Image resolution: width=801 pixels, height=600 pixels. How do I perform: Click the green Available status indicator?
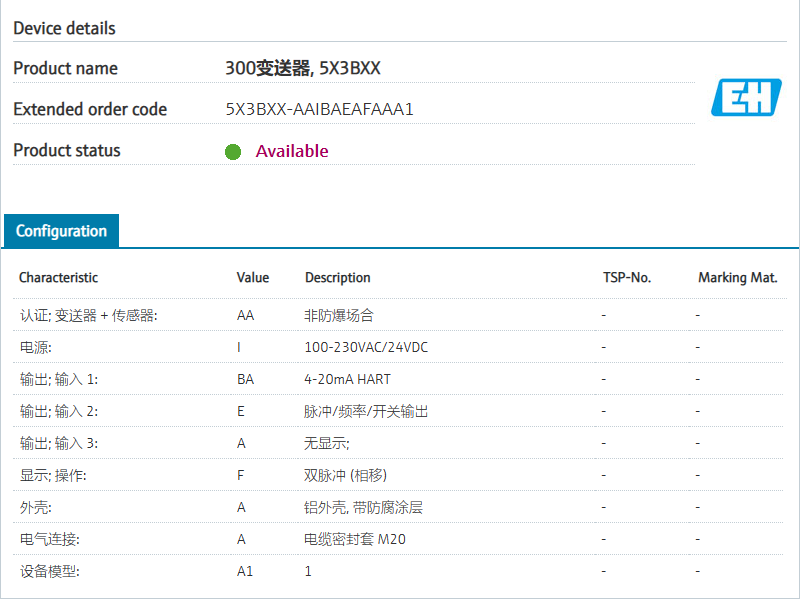tap(233, 152)
